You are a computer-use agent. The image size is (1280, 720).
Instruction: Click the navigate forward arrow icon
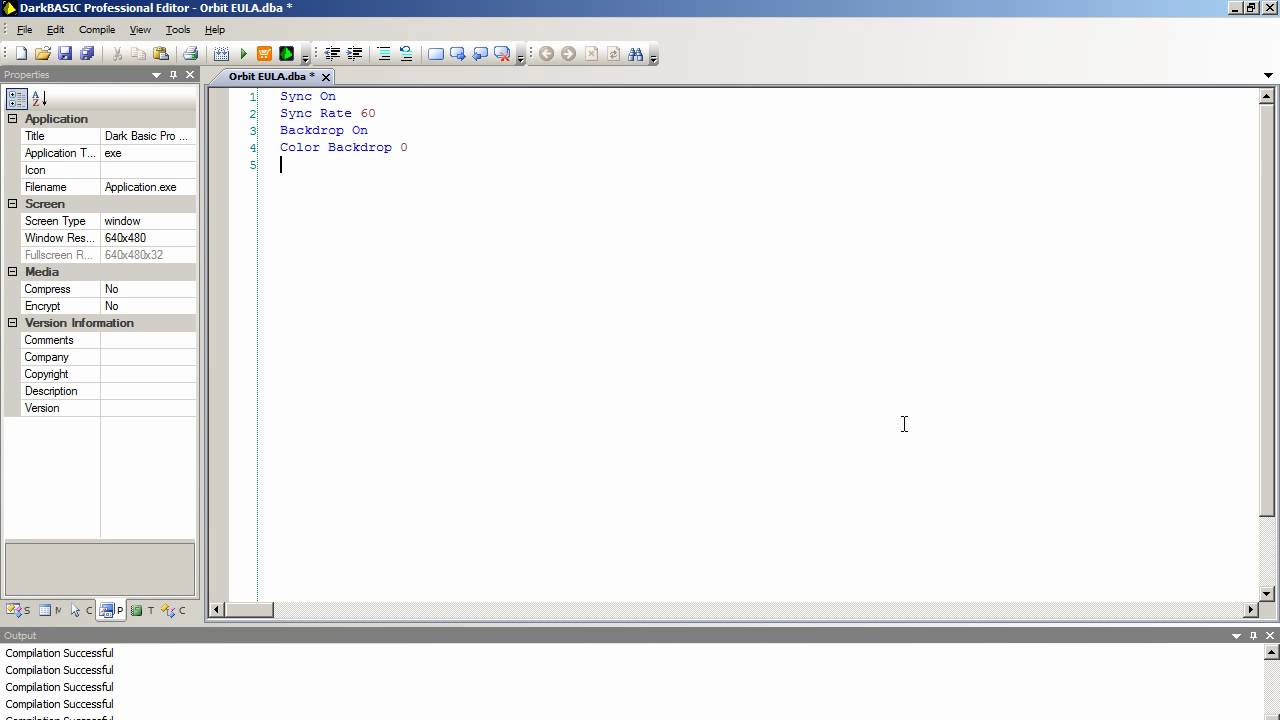pyautogui.click(x=568, y=54)
